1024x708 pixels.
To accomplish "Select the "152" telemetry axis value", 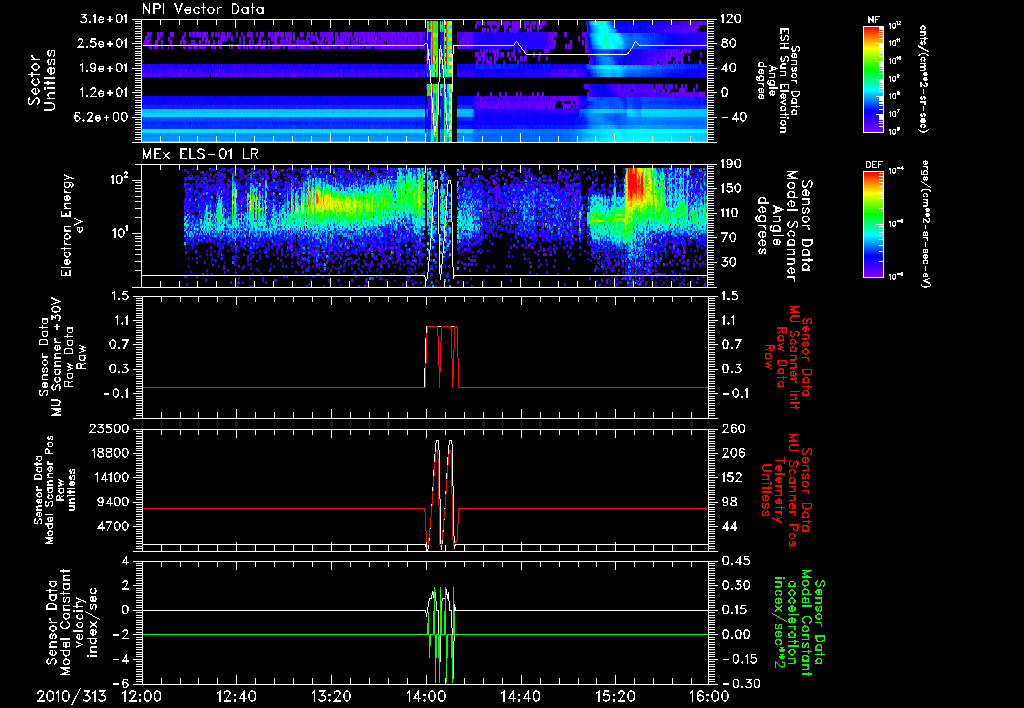I will [731, 477].
